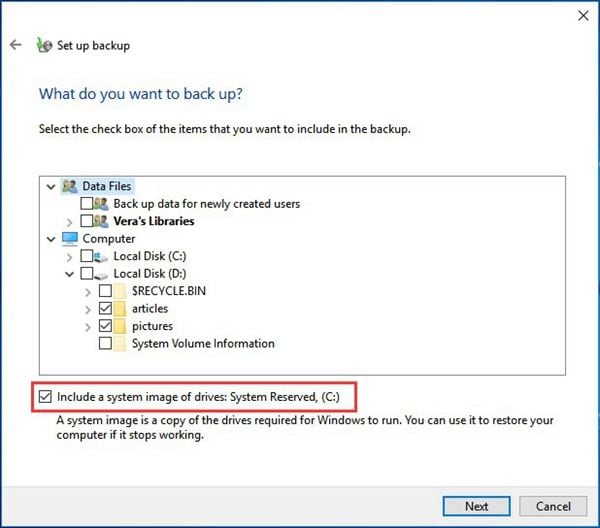This screenshot has height=528, width=600.
Task: Check the $RECYCLE.BIN checkbox
Action: (105, 291)
